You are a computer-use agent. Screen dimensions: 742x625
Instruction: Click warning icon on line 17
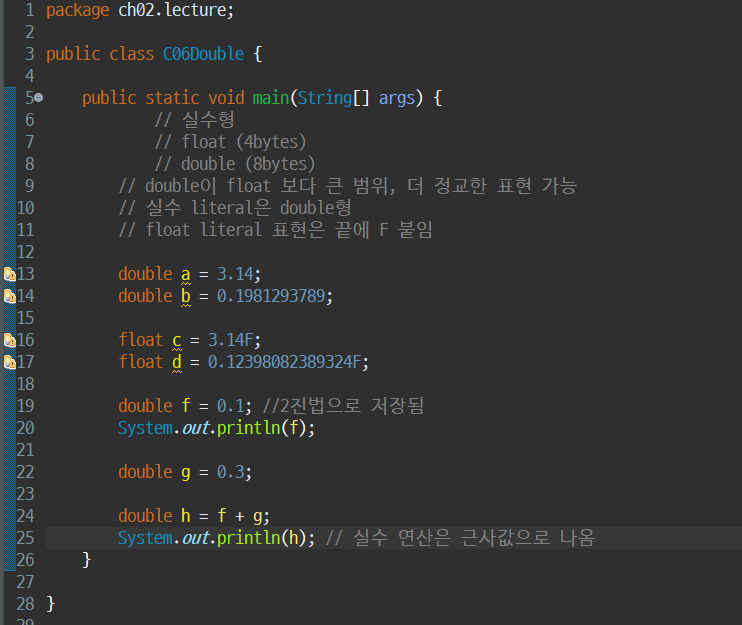(9, 362)
